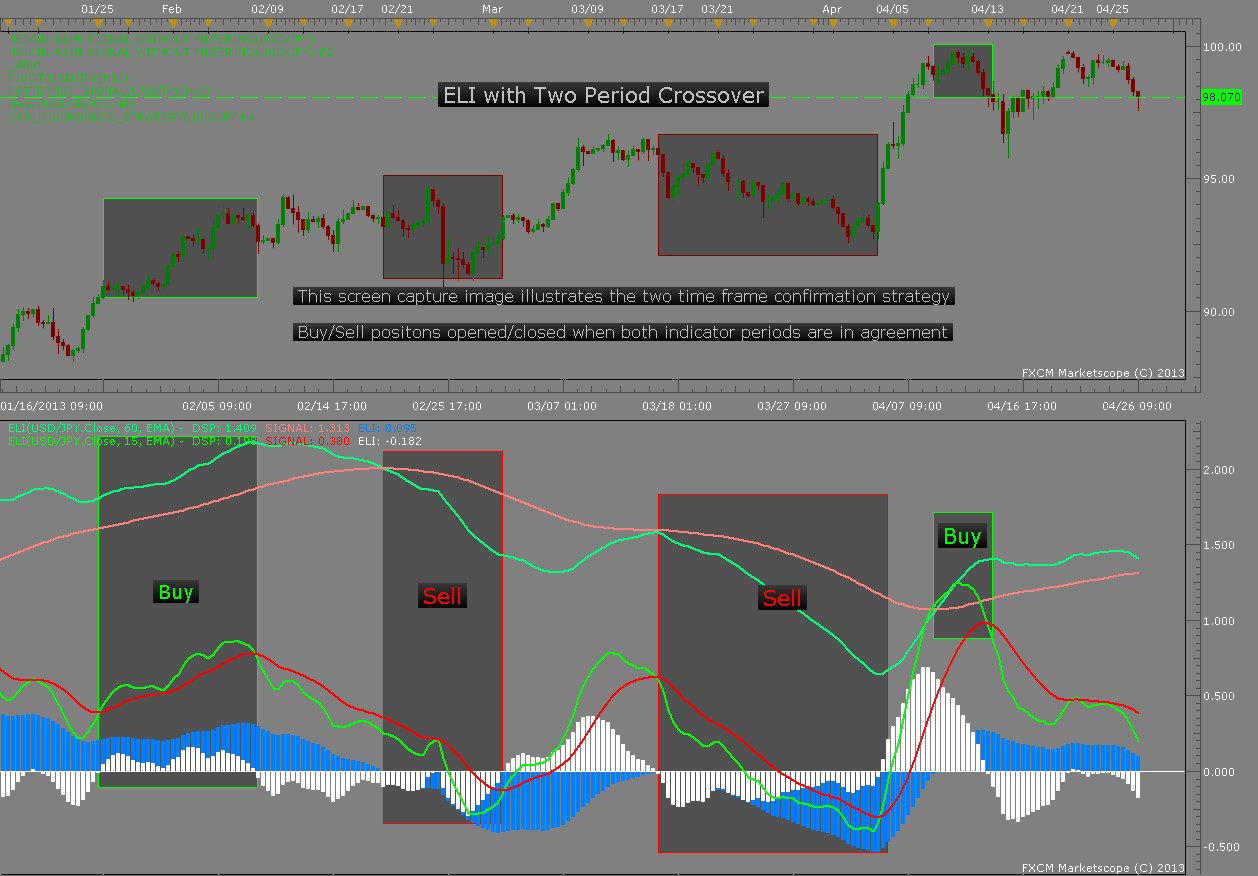Select the 1.000 indicator axis value
1258x876 pixels.
click(x=1220, y=620)
